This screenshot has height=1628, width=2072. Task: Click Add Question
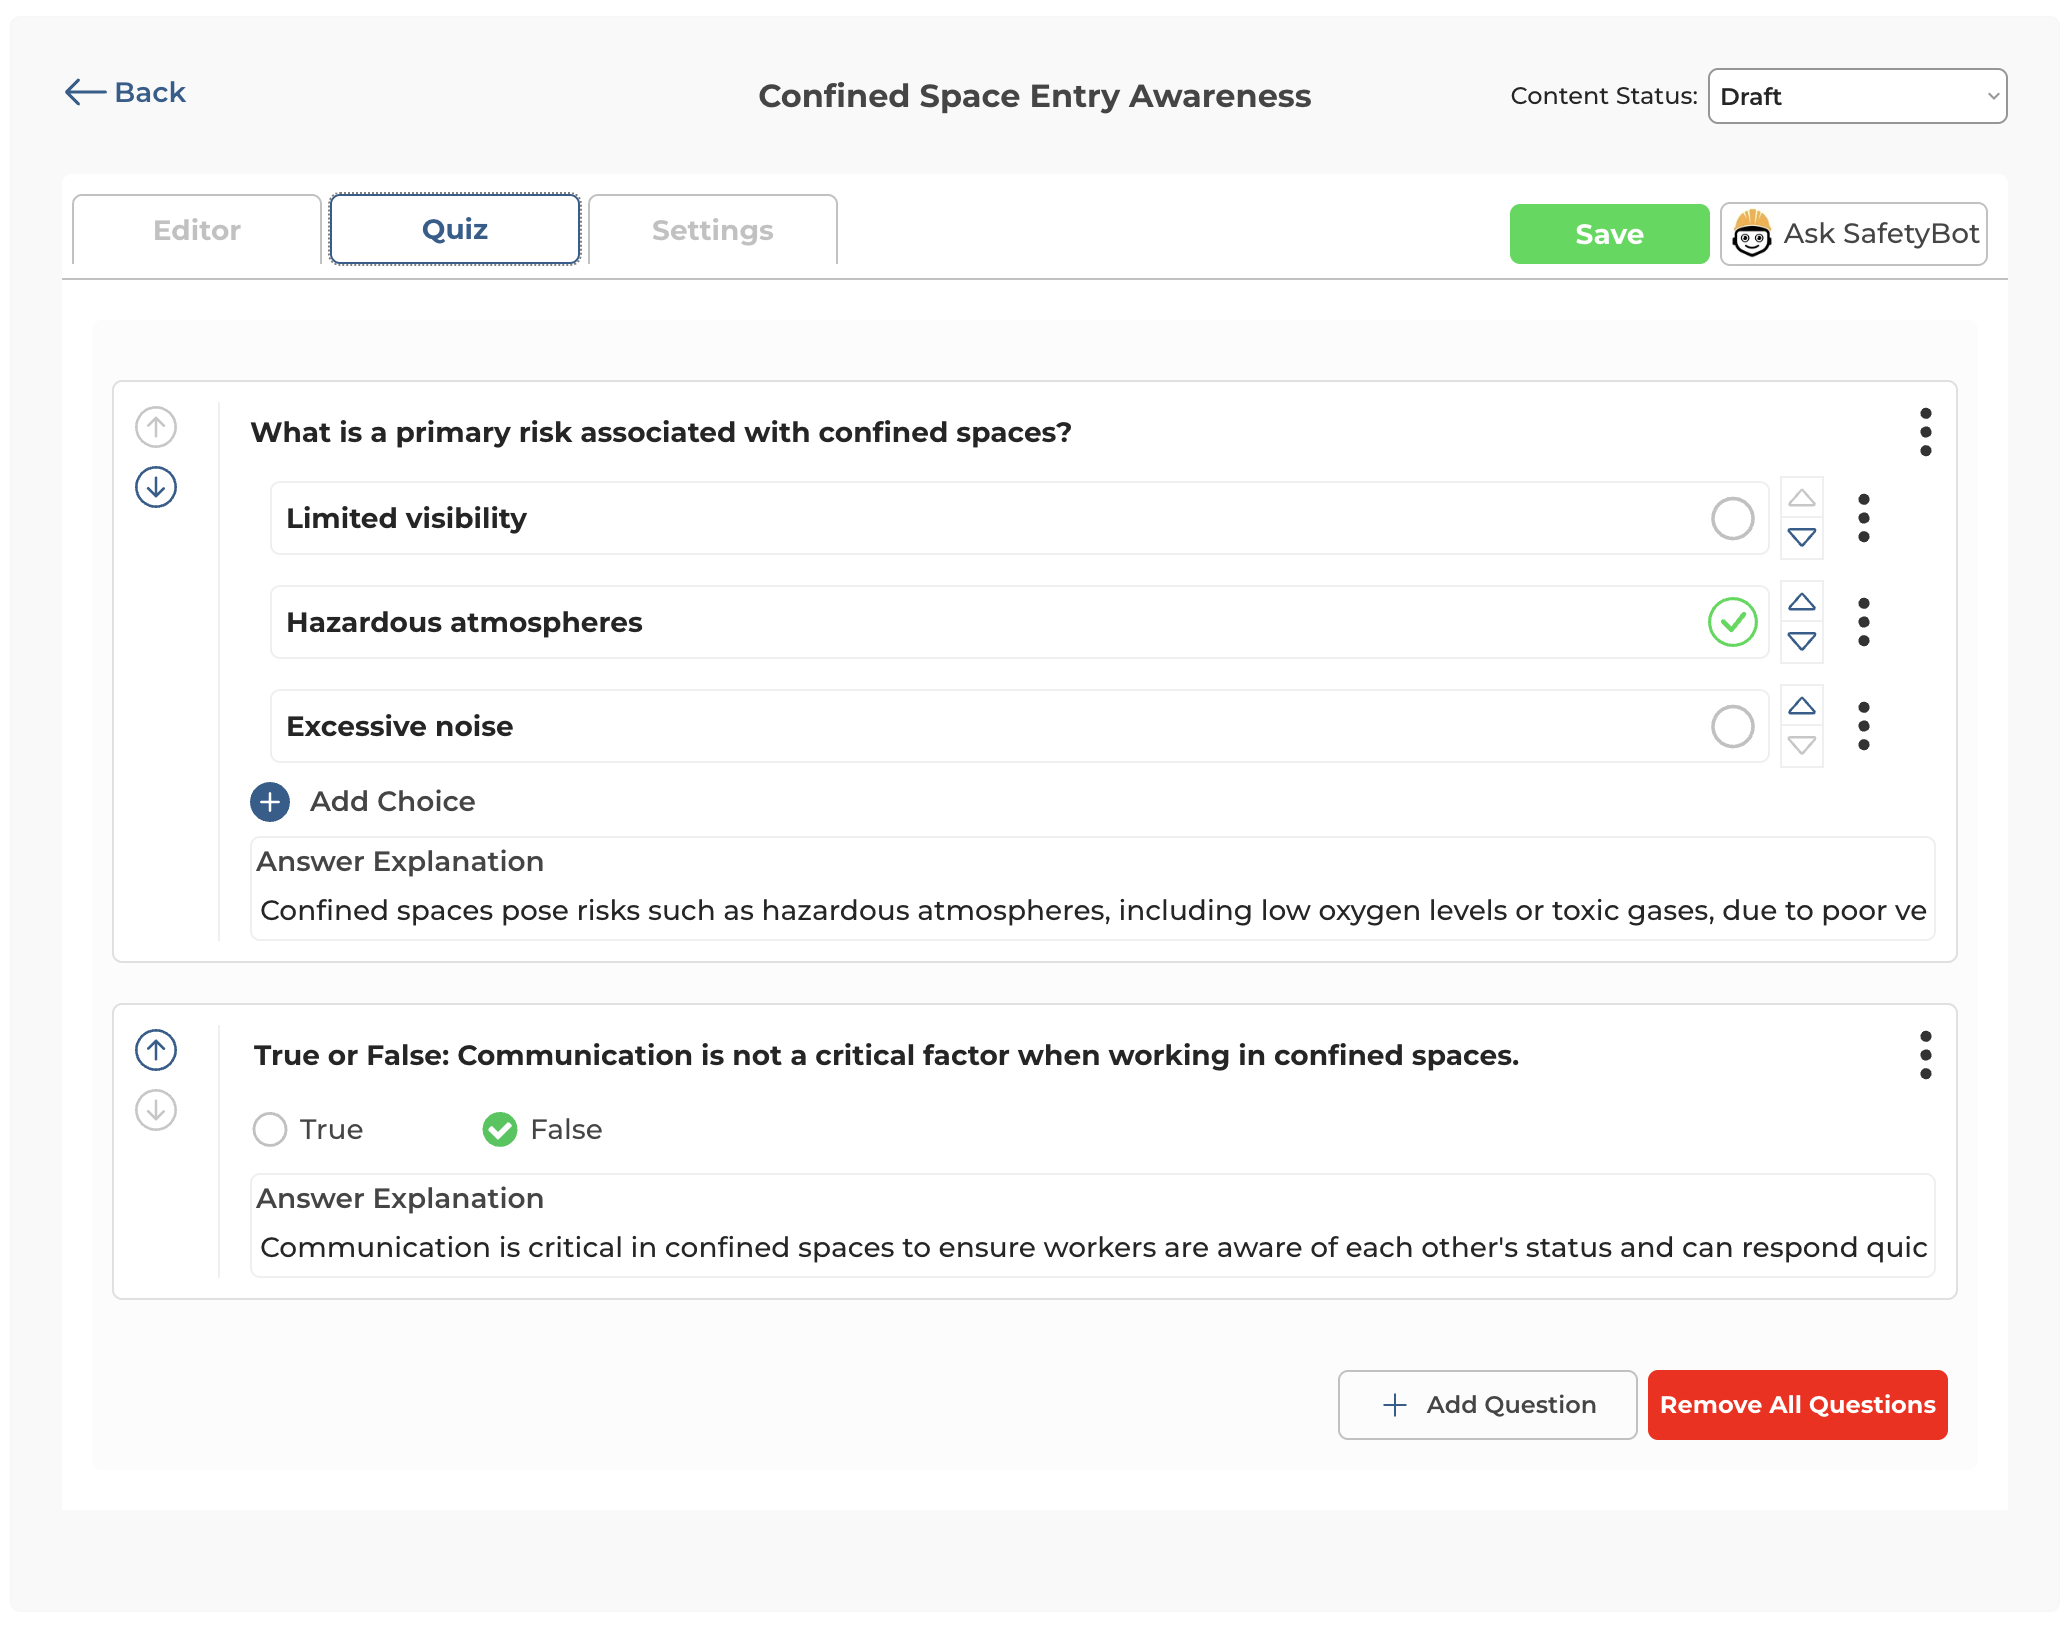[x=1487, y=1404]
